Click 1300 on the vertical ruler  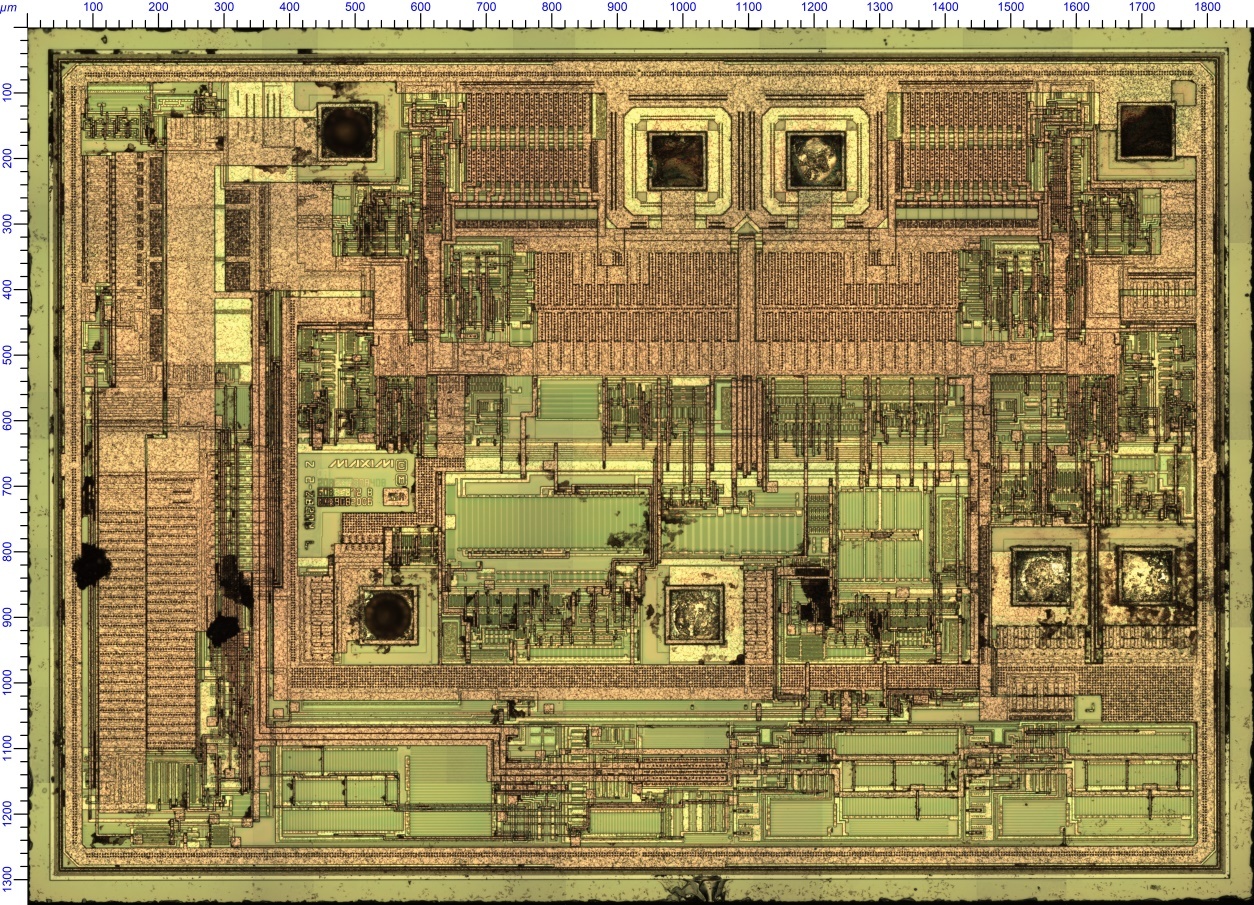tap(7, 879)
